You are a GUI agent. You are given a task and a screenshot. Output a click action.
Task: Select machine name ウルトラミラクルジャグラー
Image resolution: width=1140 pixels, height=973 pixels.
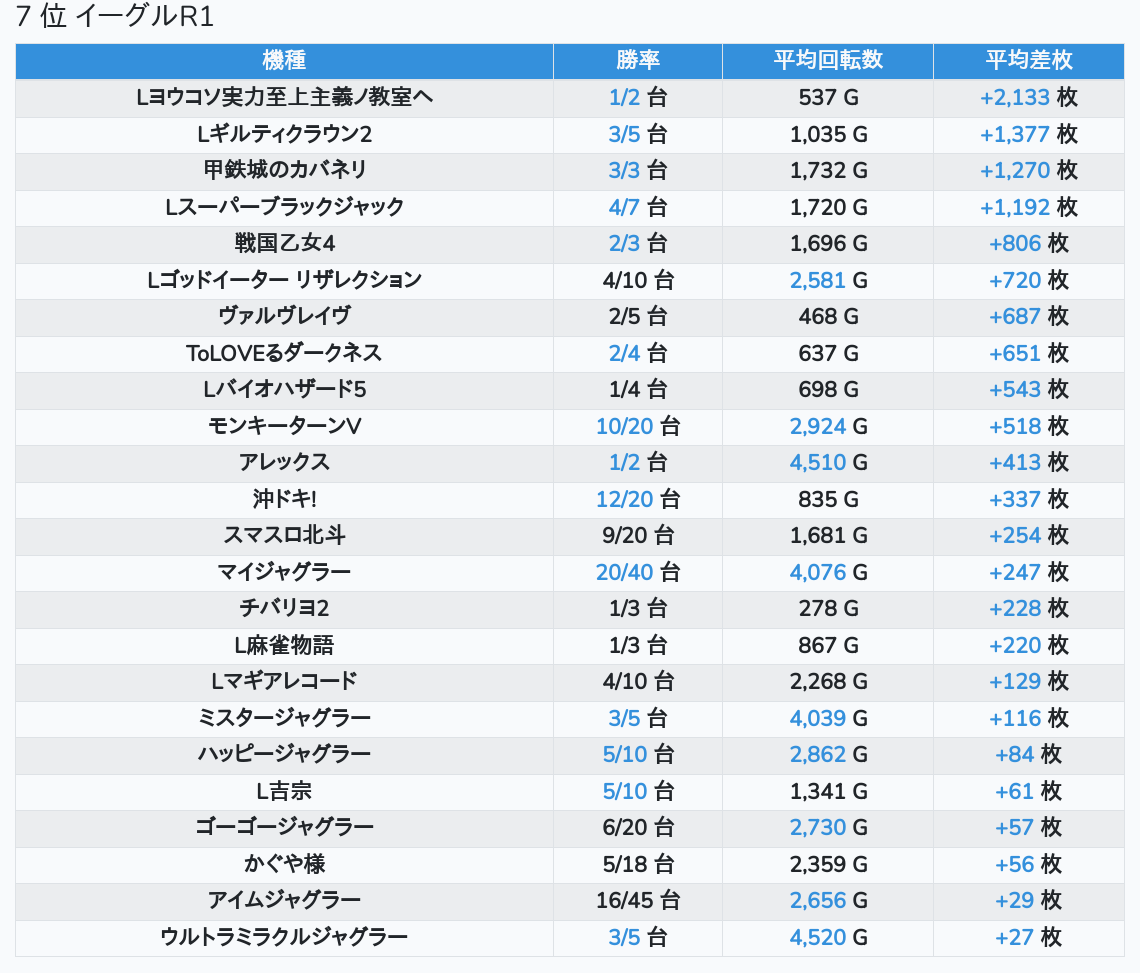pos(284,938)
